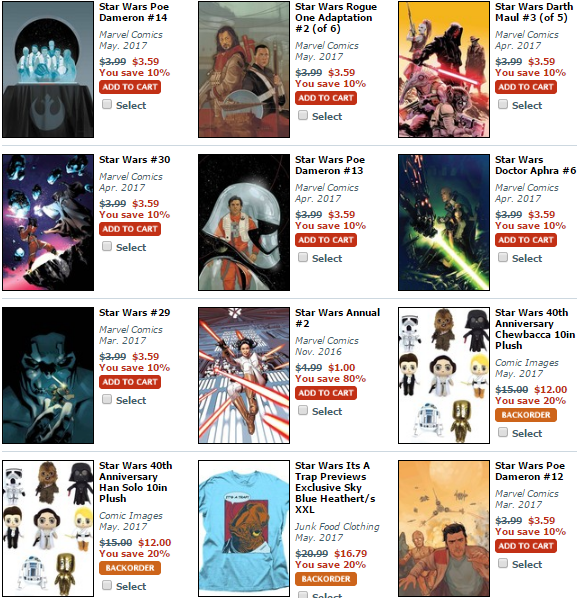Add Star Wars Annual #2 to cart
This screenshot has height=598, width=582.
[326, 393]
